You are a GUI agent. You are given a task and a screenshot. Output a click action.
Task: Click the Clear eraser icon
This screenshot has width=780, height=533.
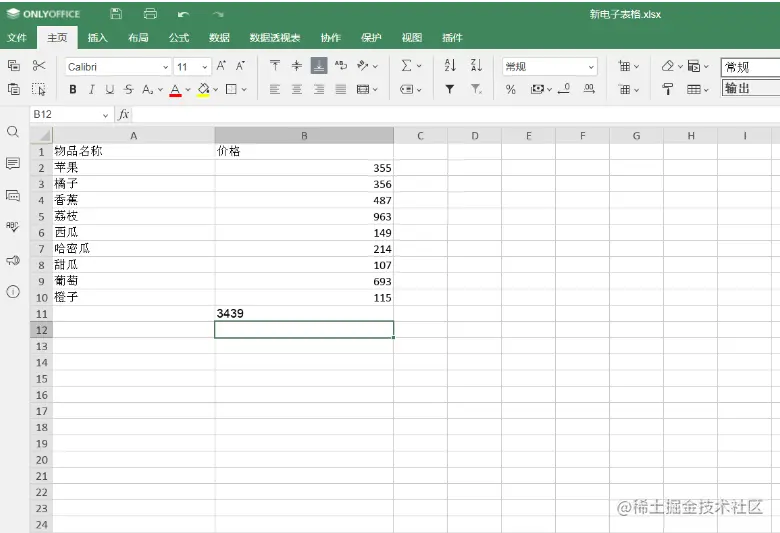[668, 66]
